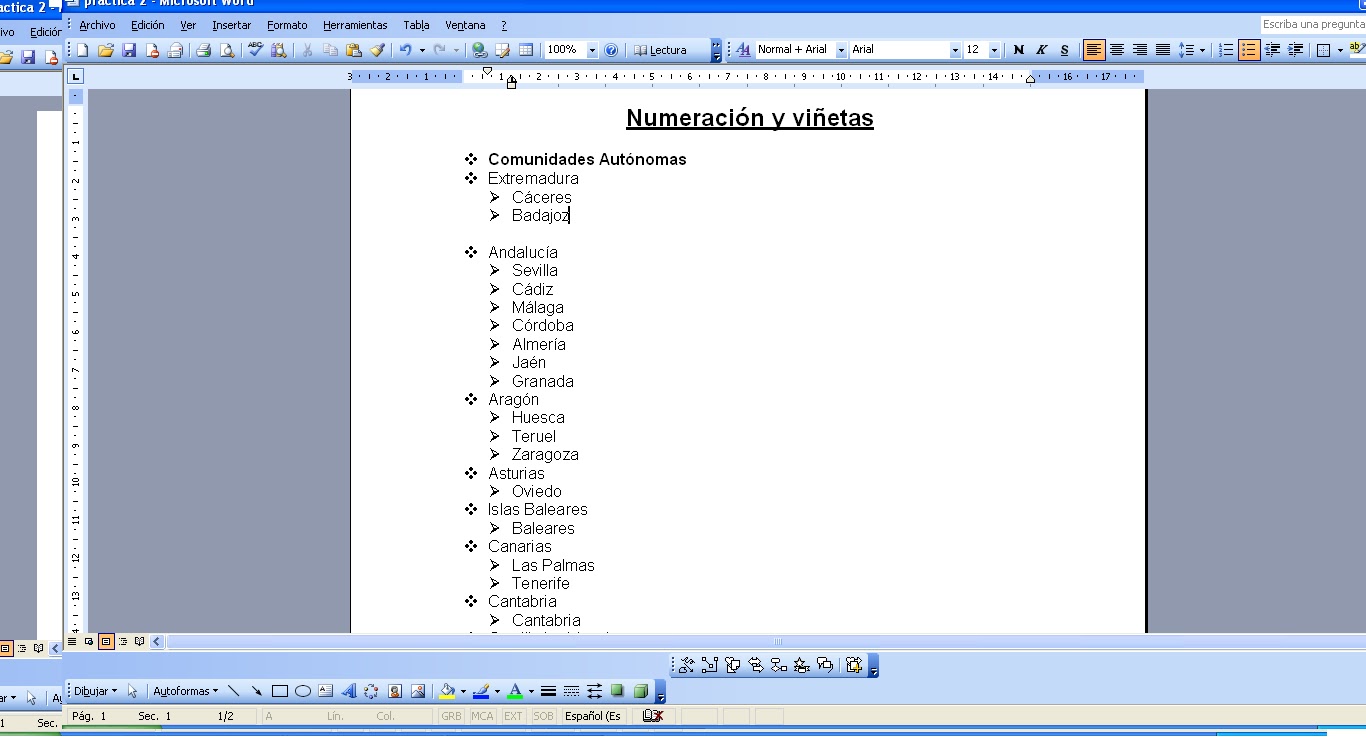The image size is (1366, 742).
Task: Cut the selection with scissors icon
Action: pos(307,50)
